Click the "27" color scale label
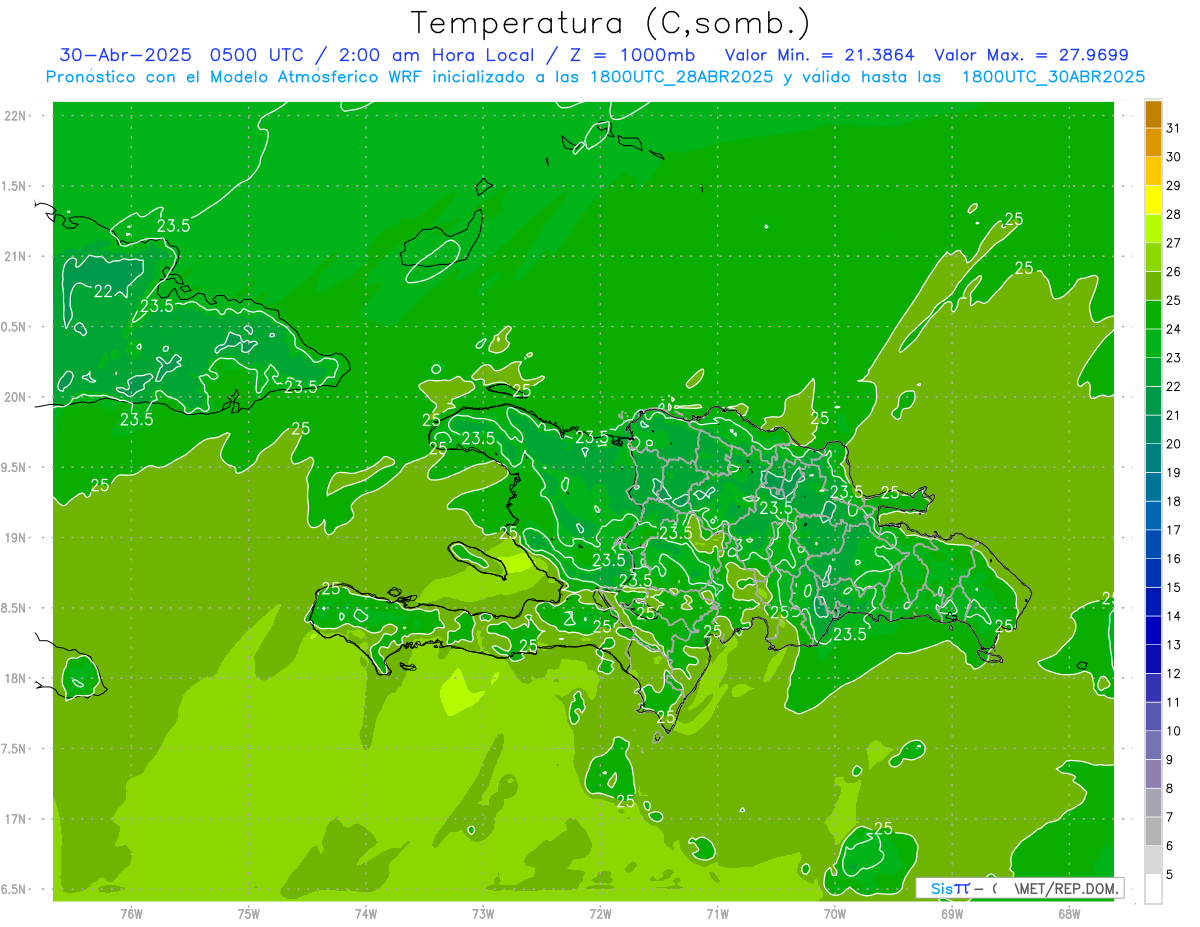 coord(1174,242)
